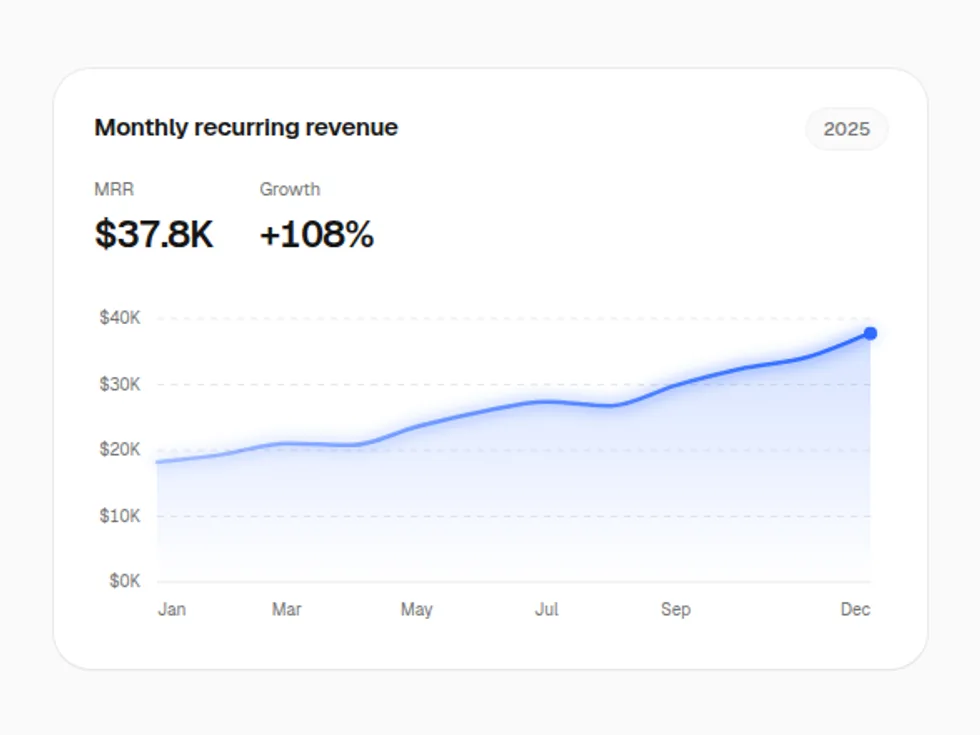Click the "$10K" y-axis label

[x=120, y=516]
